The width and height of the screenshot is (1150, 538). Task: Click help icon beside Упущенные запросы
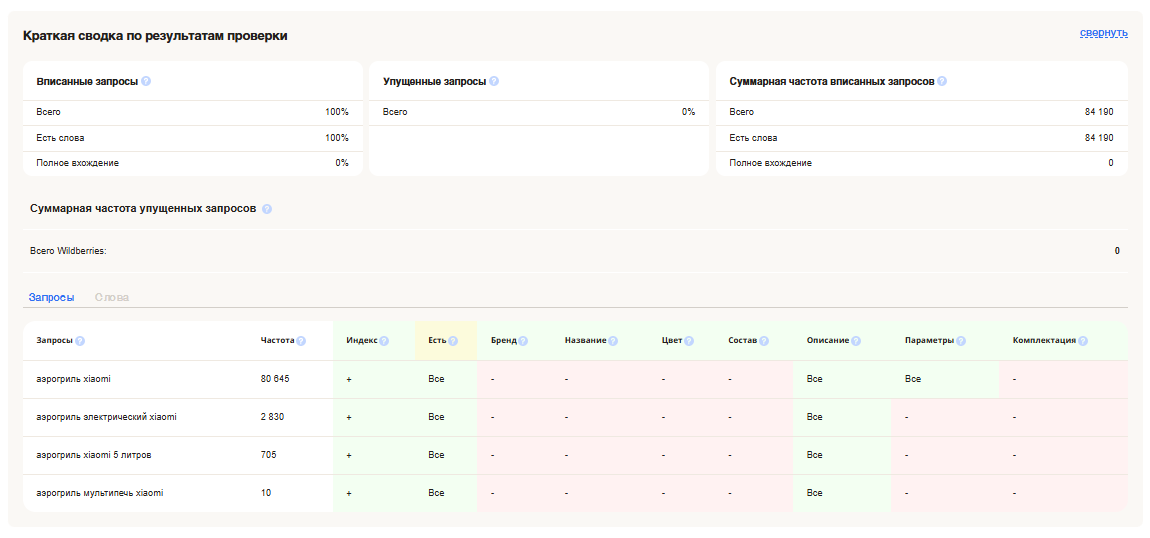coord(494,81)
